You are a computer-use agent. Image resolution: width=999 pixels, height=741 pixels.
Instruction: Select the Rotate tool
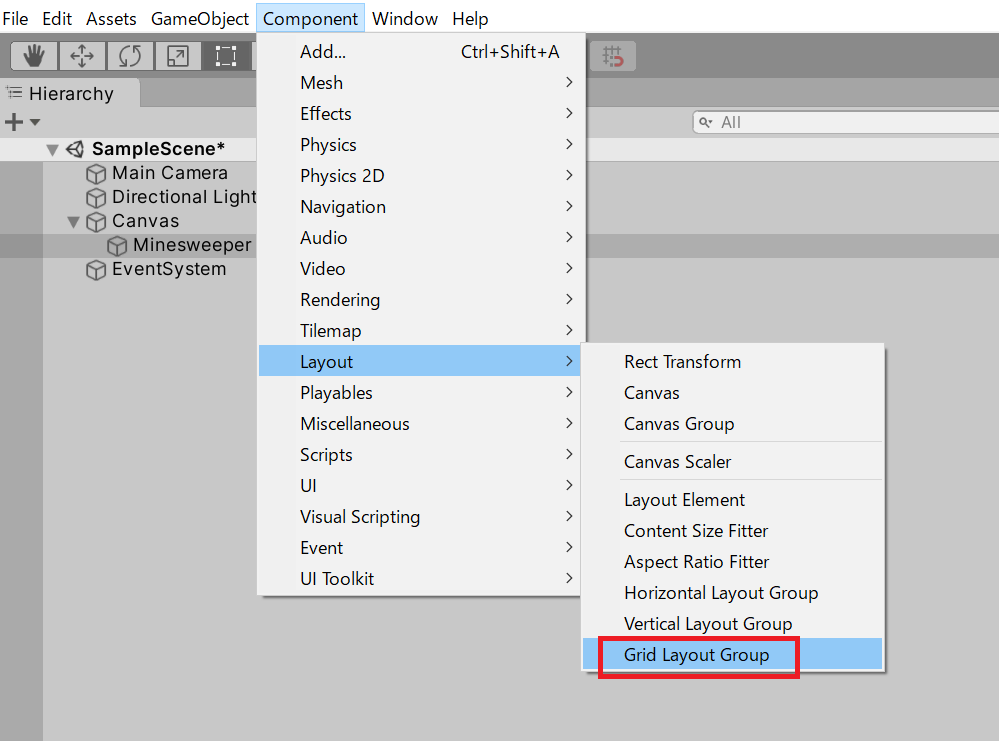tap(130, 56)
